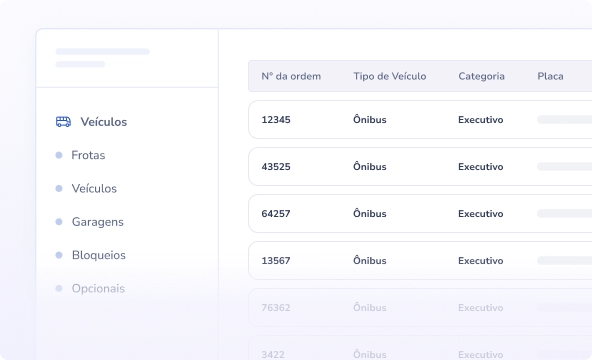Select order number 76362
This screenshot has width=592, height=360.
click(x=276, y=308)
